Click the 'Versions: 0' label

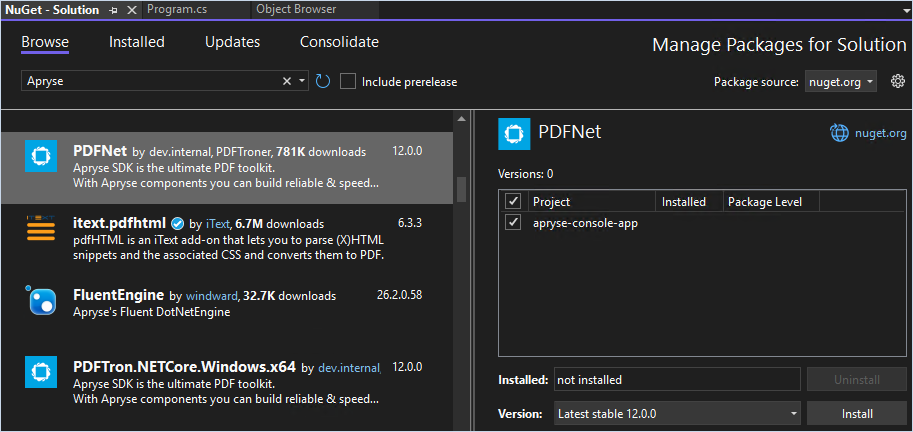tap(526, 173)
